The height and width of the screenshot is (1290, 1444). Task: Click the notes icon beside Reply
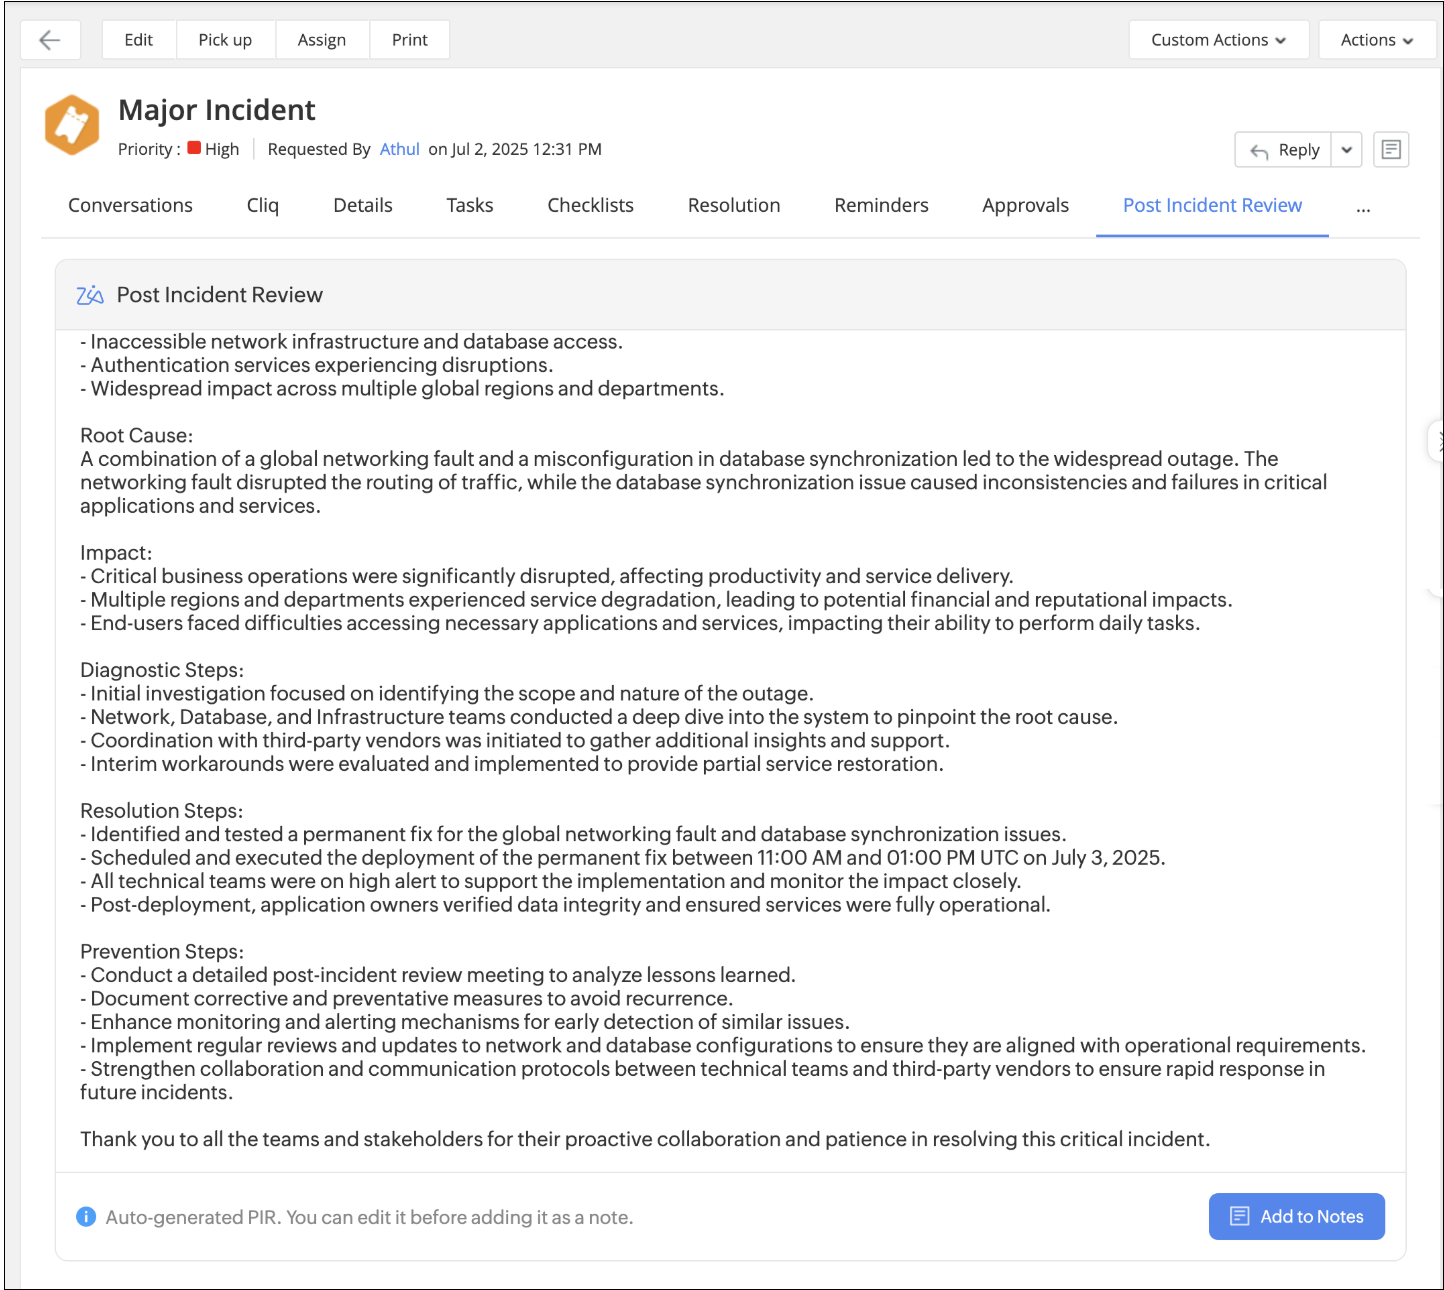1390,150
